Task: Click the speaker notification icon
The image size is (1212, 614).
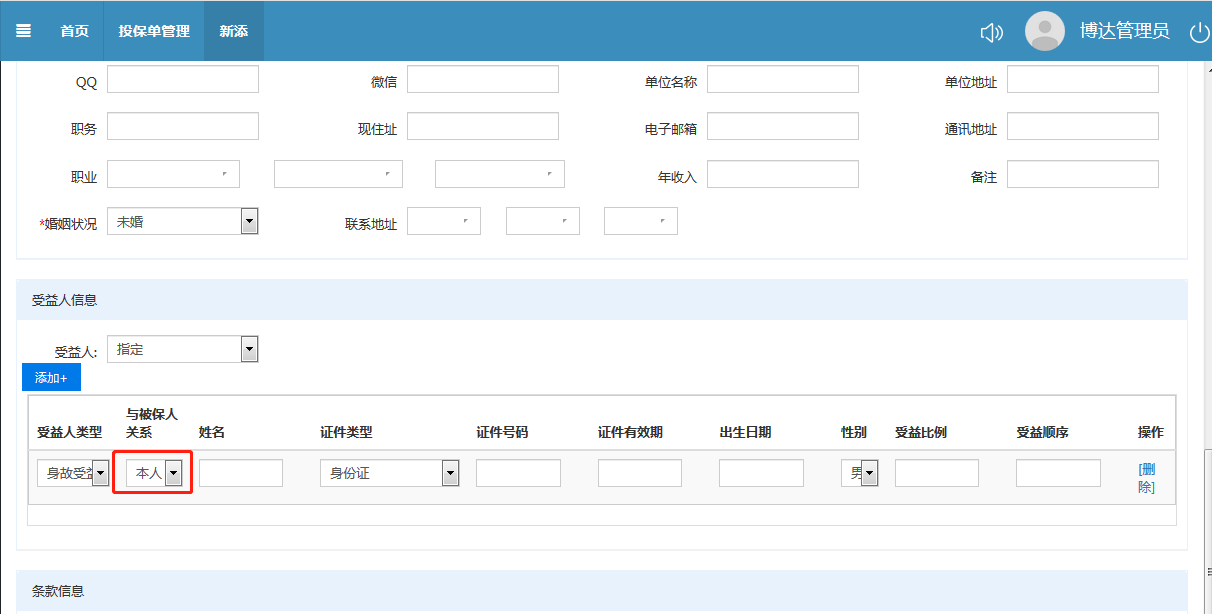Action: (991, 32)
